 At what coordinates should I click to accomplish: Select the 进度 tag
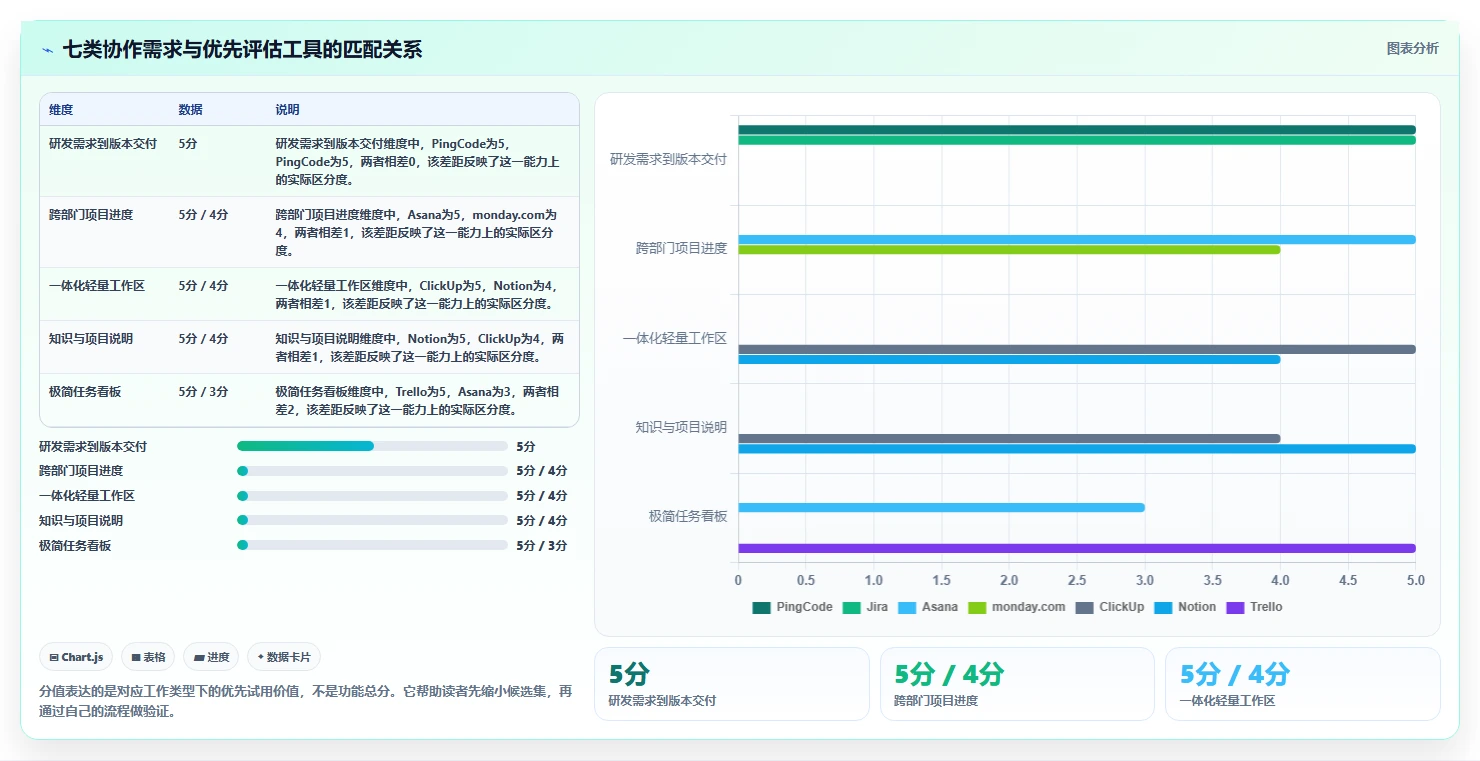coord(211,657)
